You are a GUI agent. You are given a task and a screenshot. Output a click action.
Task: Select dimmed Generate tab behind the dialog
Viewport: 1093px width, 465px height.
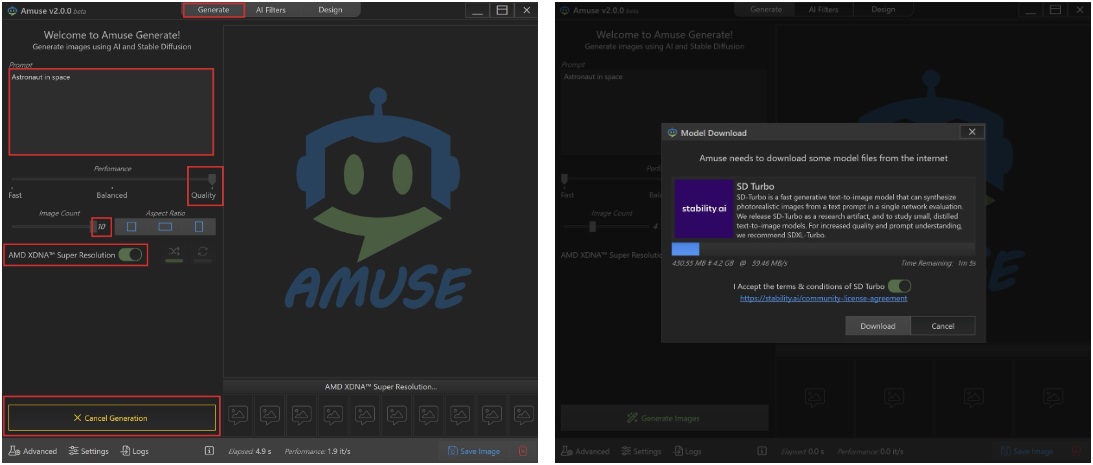pyautogui.click(x=766, y=10)
